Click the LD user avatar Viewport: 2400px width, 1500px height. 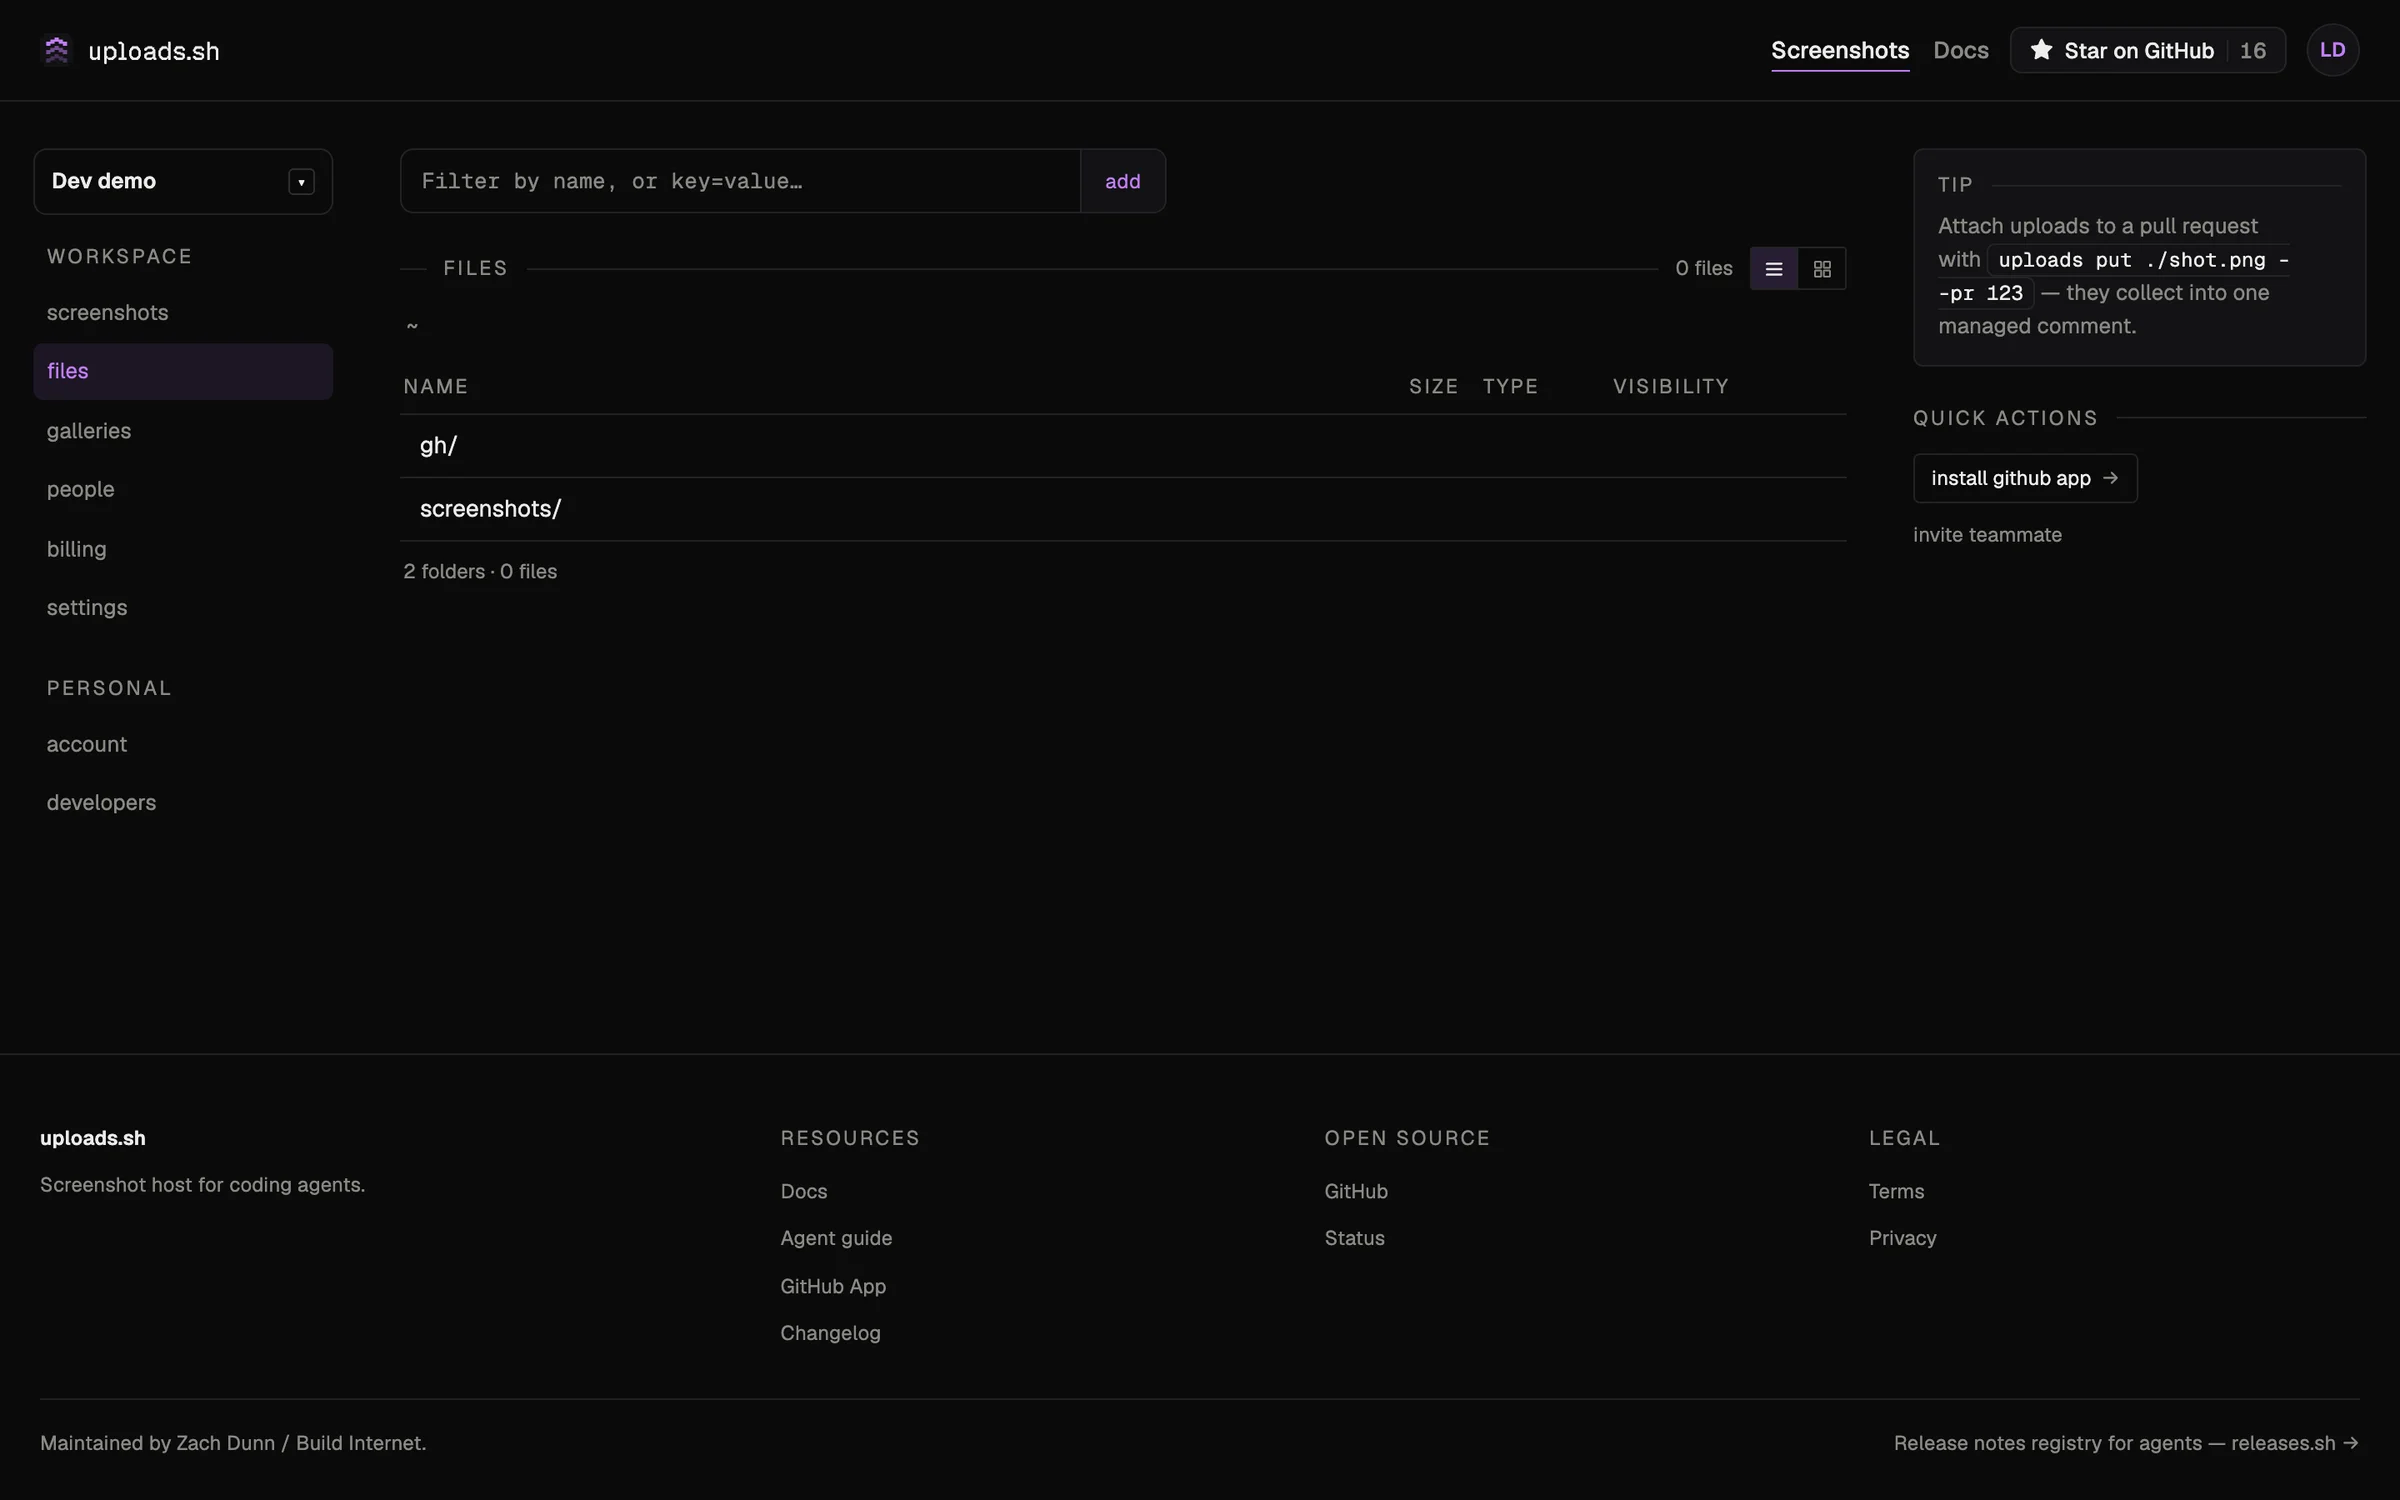click(2333, 50)
